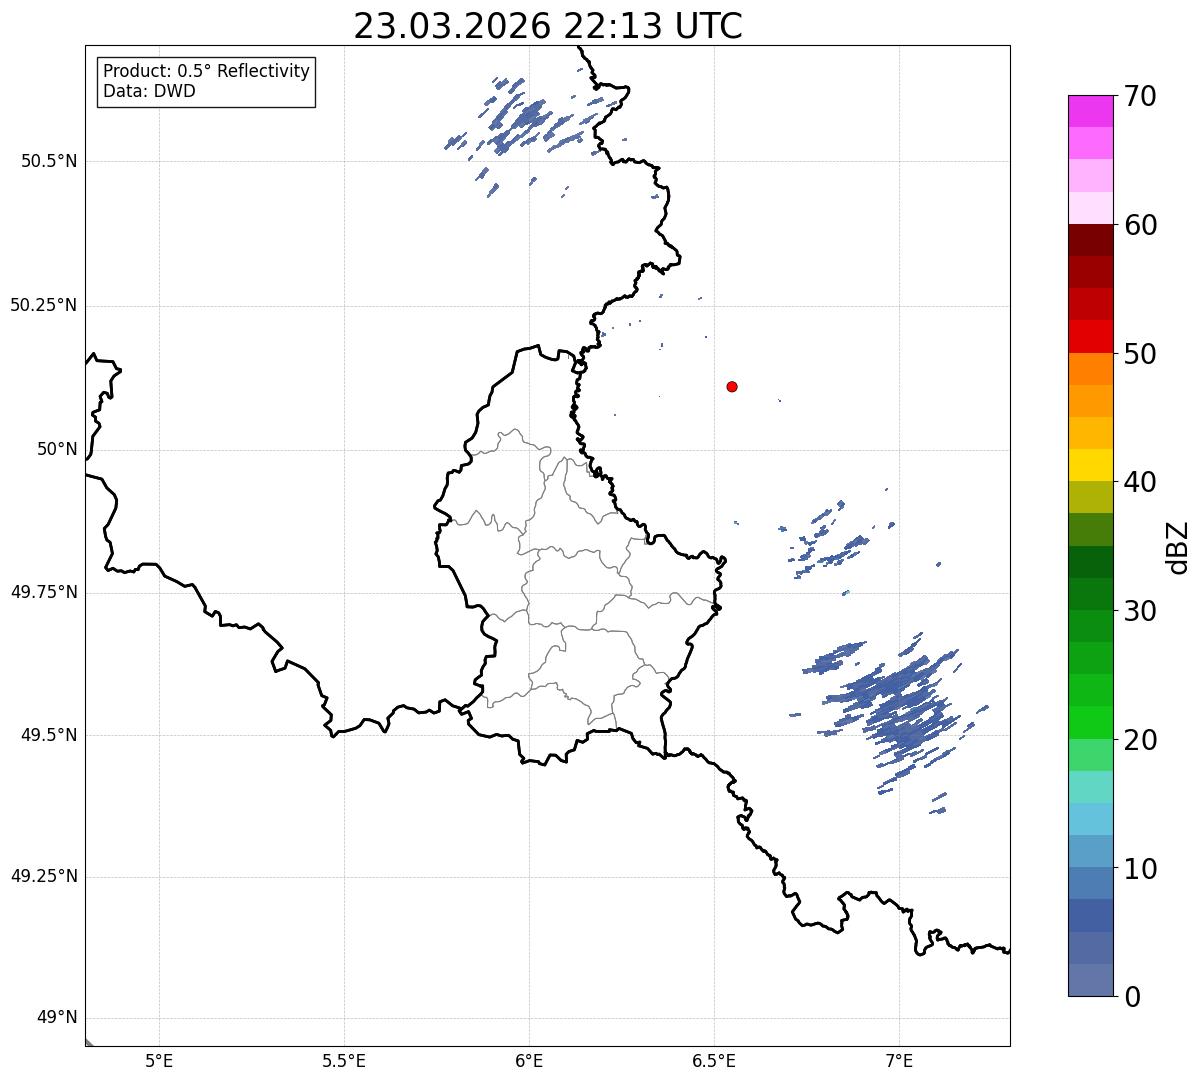Click the bright red colorbar segment near 50
This screenshot has height=1081, width=1202.
pos(1091,336)
